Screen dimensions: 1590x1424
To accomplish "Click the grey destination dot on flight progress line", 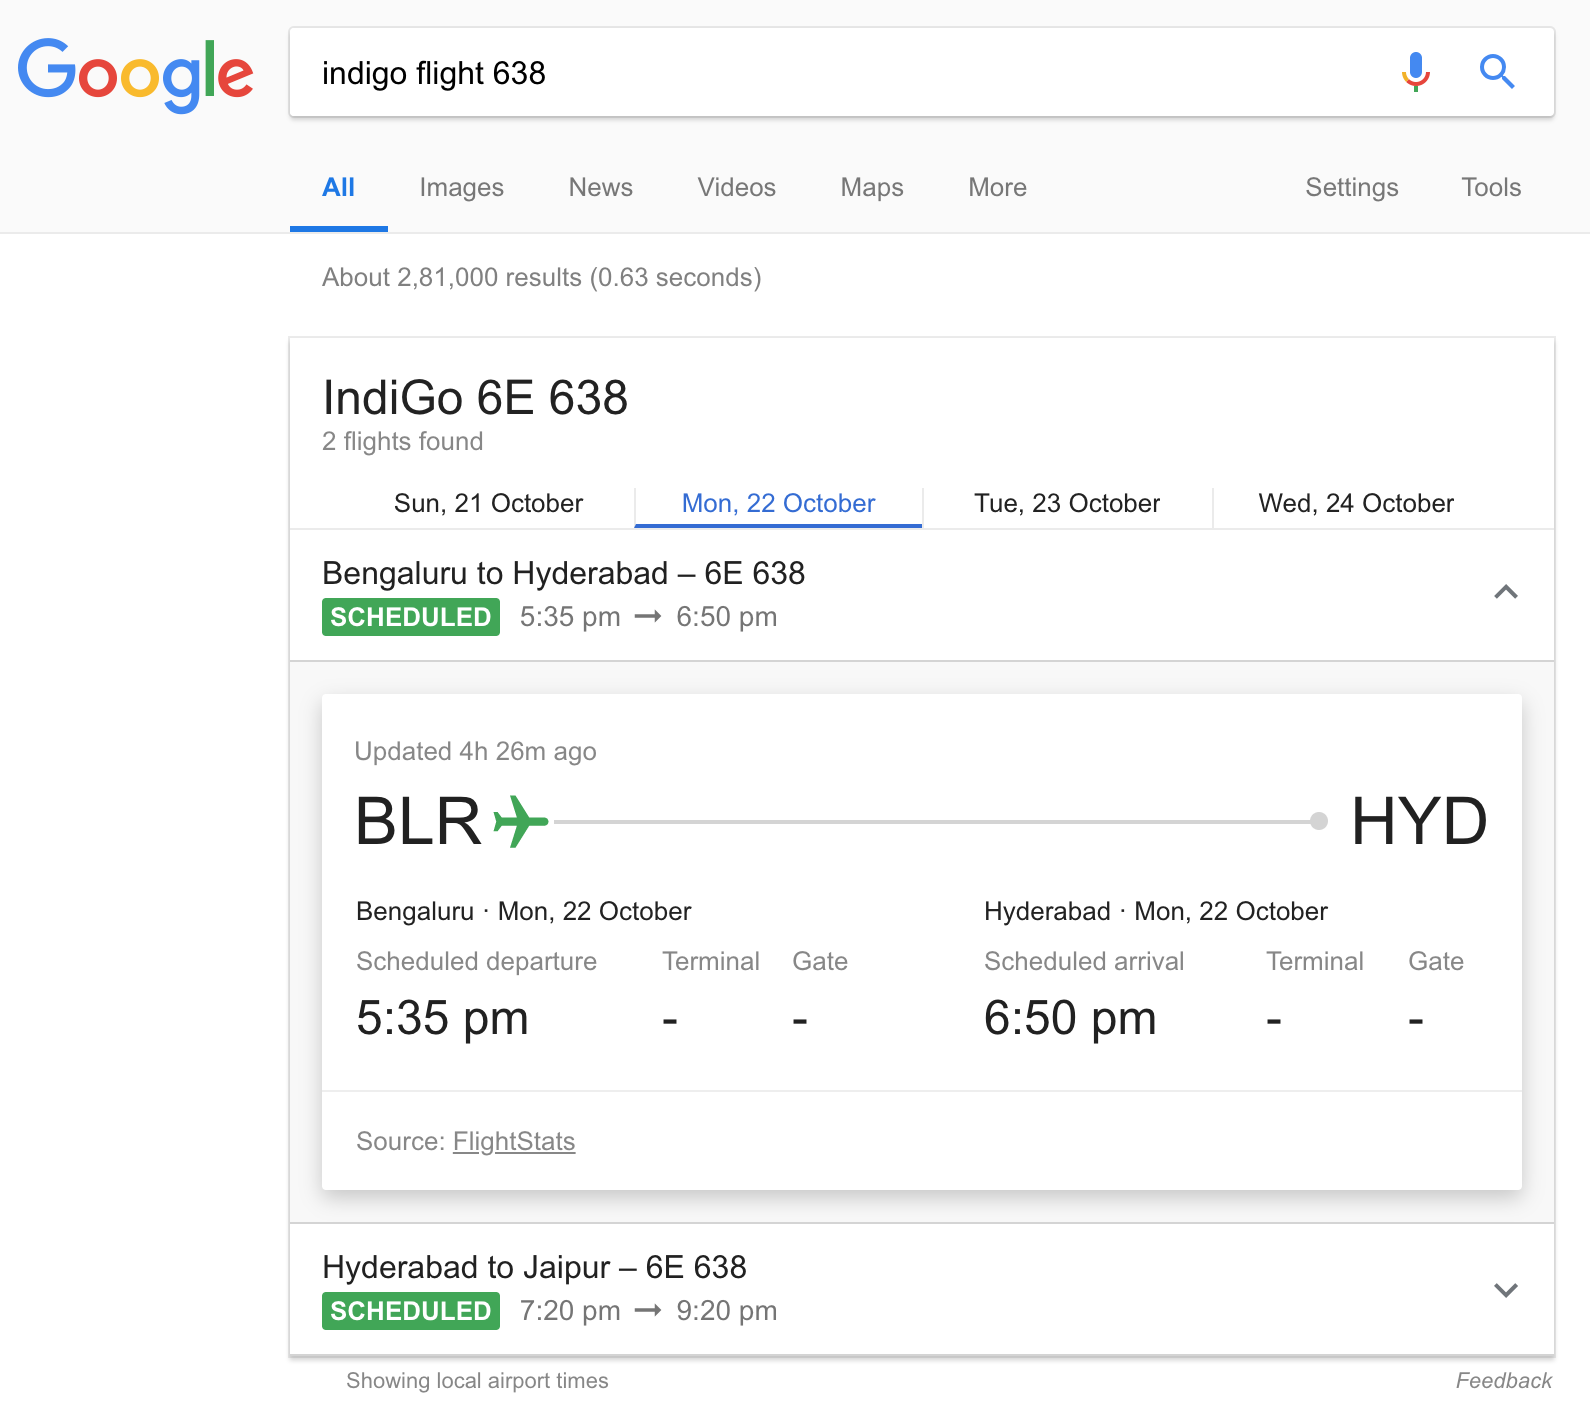I will pyautogui.click(x=1319, y=821).
